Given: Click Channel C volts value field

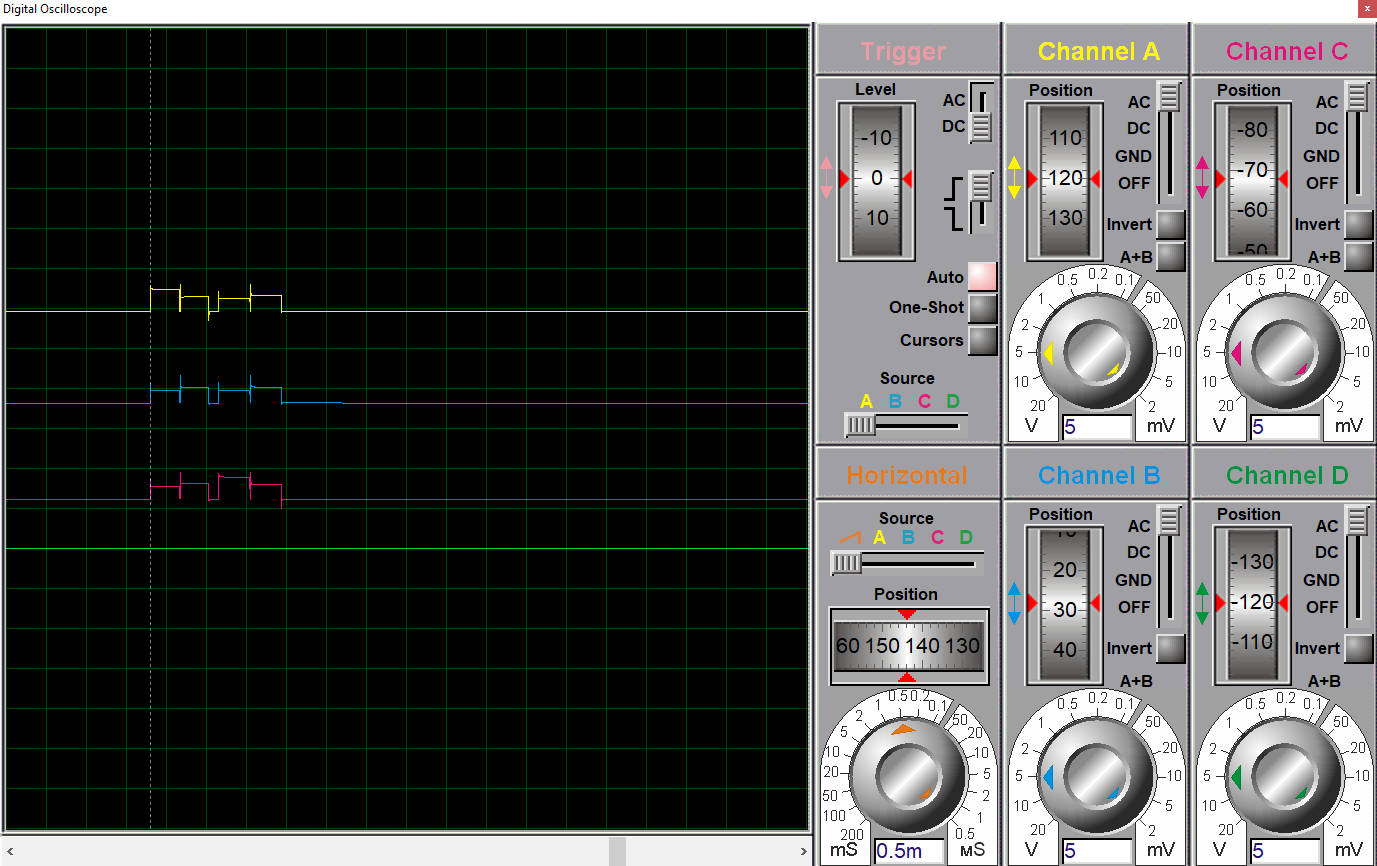Looking at the screenshot, I should (x=1285, y=427).
